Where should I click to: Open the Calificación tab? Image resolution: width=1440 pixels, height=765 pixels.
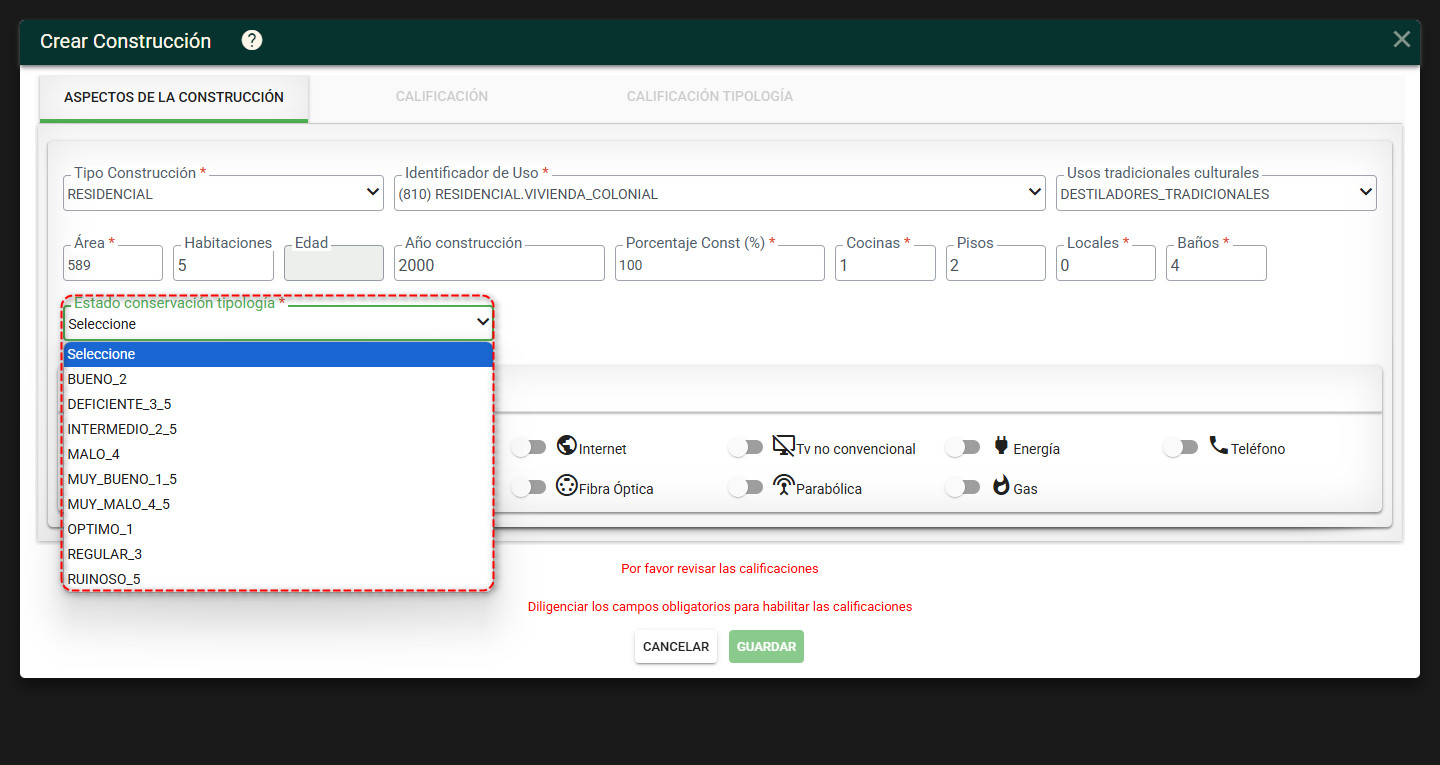[x=442, y=97]
